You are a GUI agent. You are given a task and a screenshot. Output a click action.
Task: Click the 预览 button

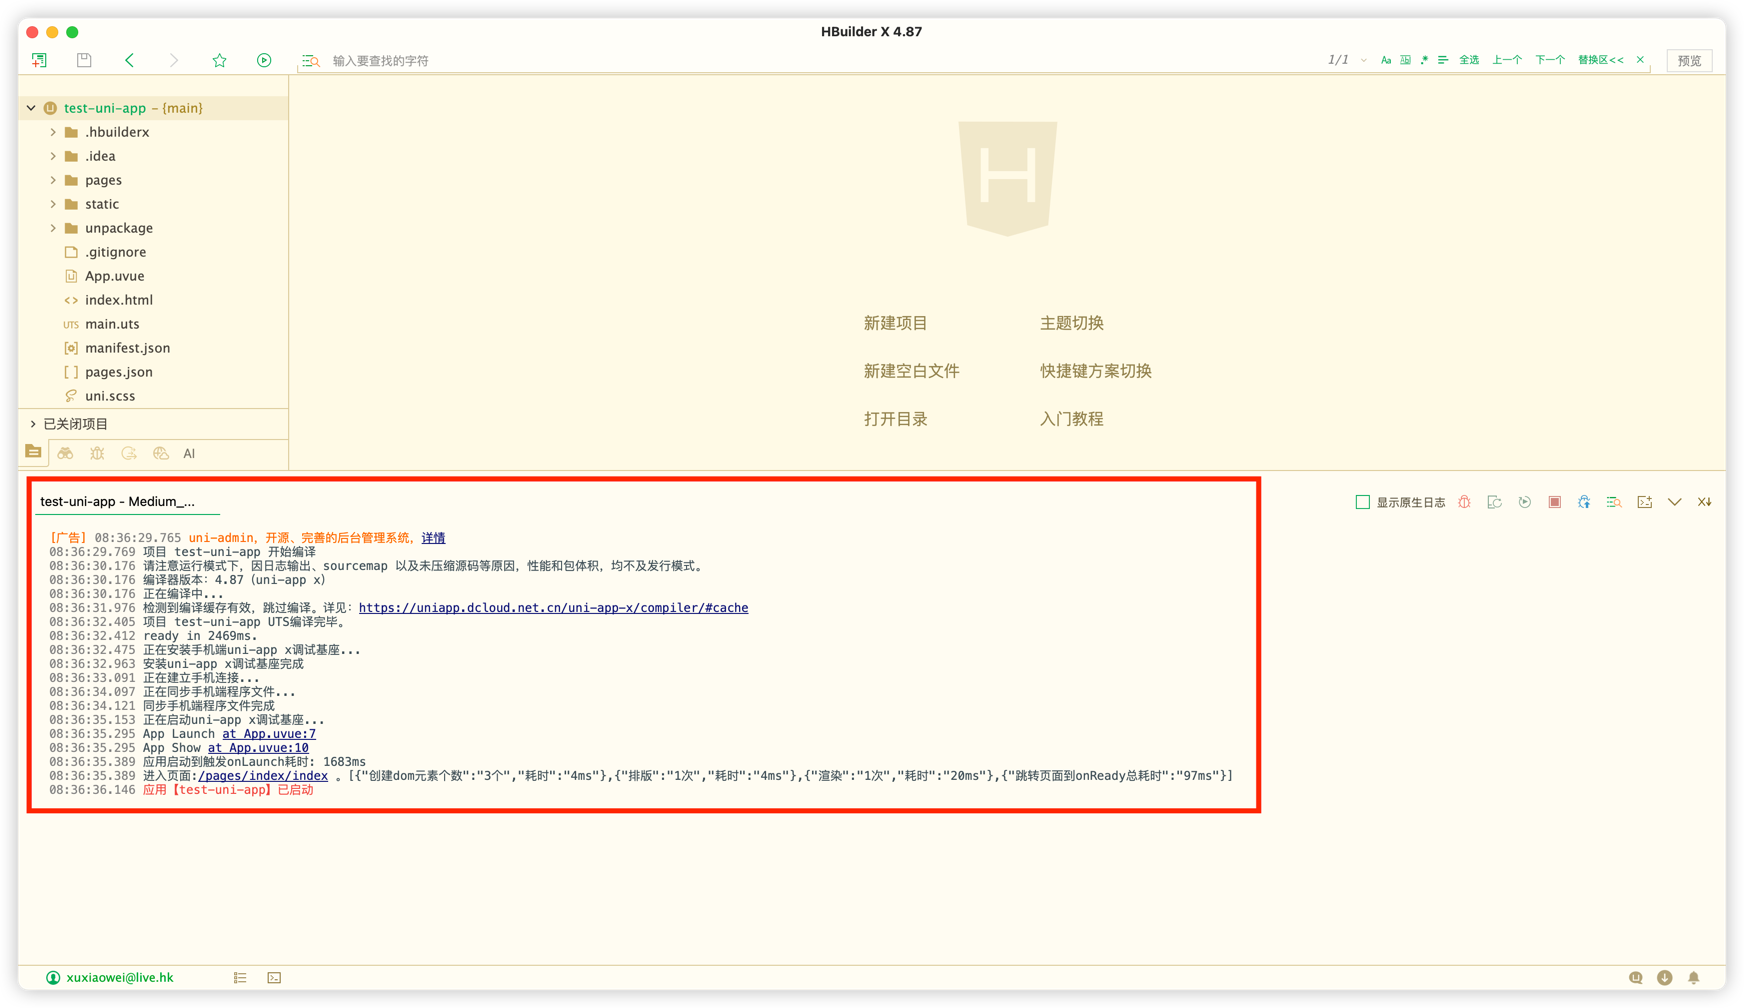1689,61
